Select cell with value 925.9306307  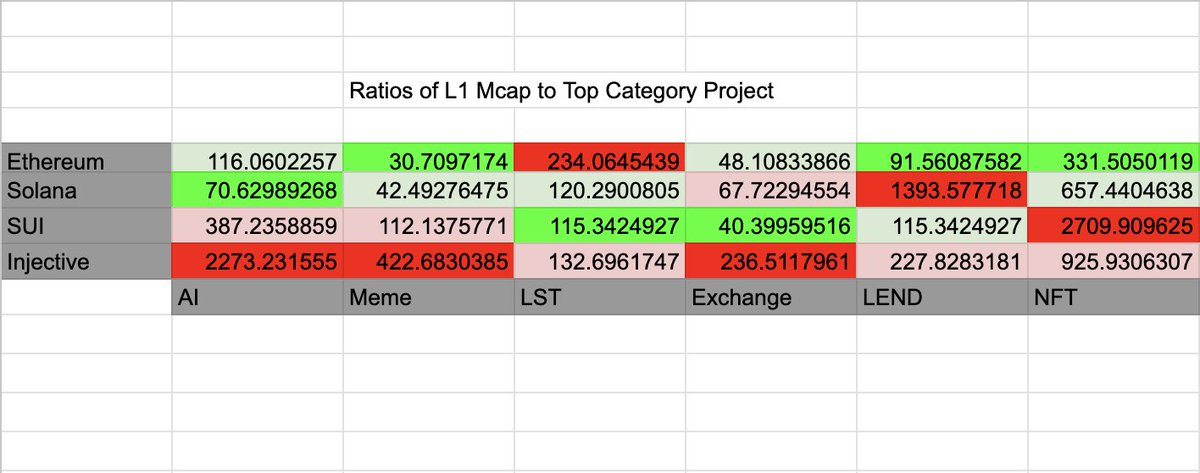tap(1114, 263)
